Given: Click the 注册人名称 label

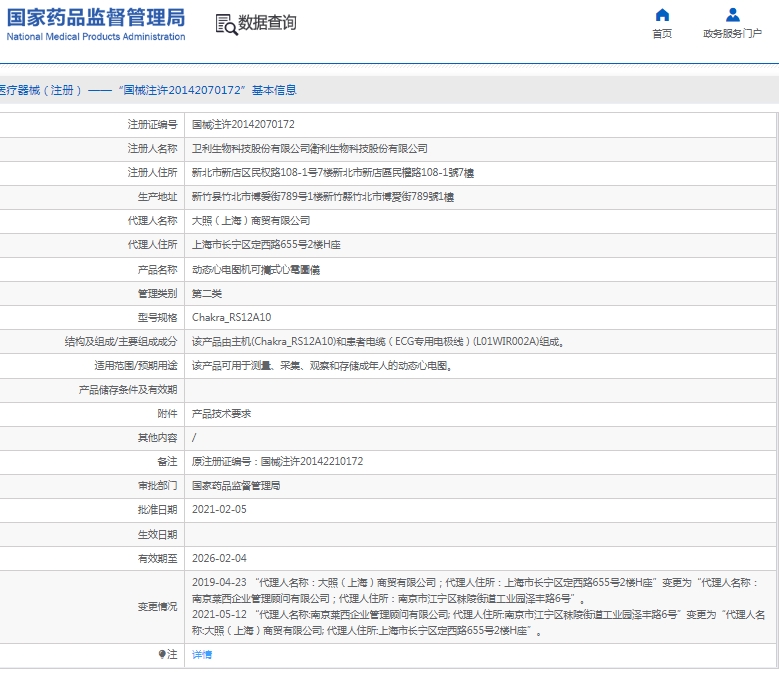Looking at the screenshot, I should (x=153, y=149).
